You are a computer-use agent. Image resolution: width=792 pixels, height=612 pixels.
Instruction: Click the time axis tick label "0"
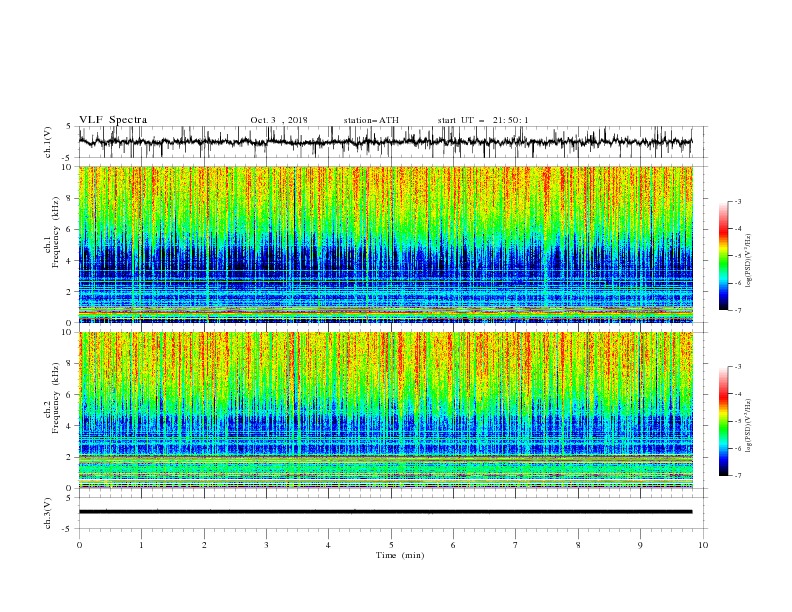[79, 545]
